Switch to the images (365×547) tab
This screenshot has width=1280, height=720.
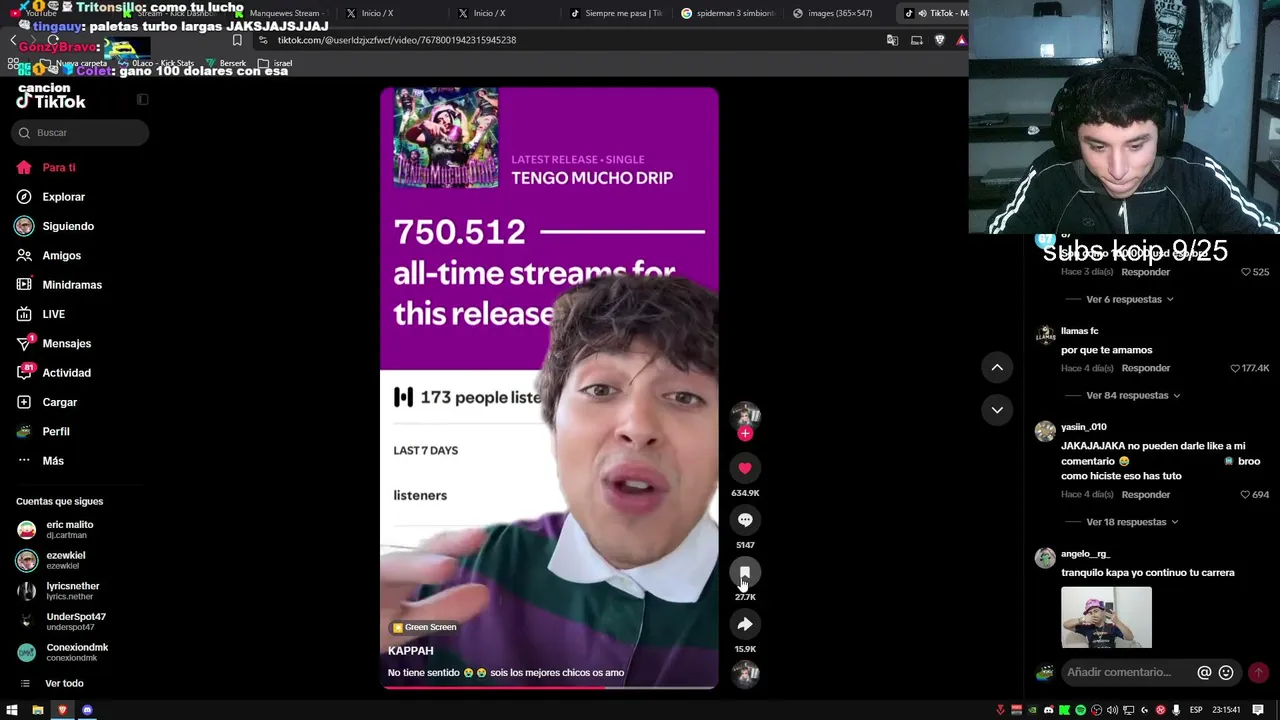(x=840, y=13)
